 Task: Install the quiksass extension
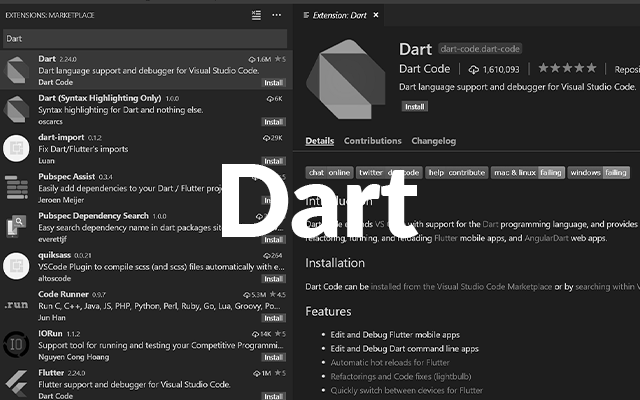(x=273, y=279)
